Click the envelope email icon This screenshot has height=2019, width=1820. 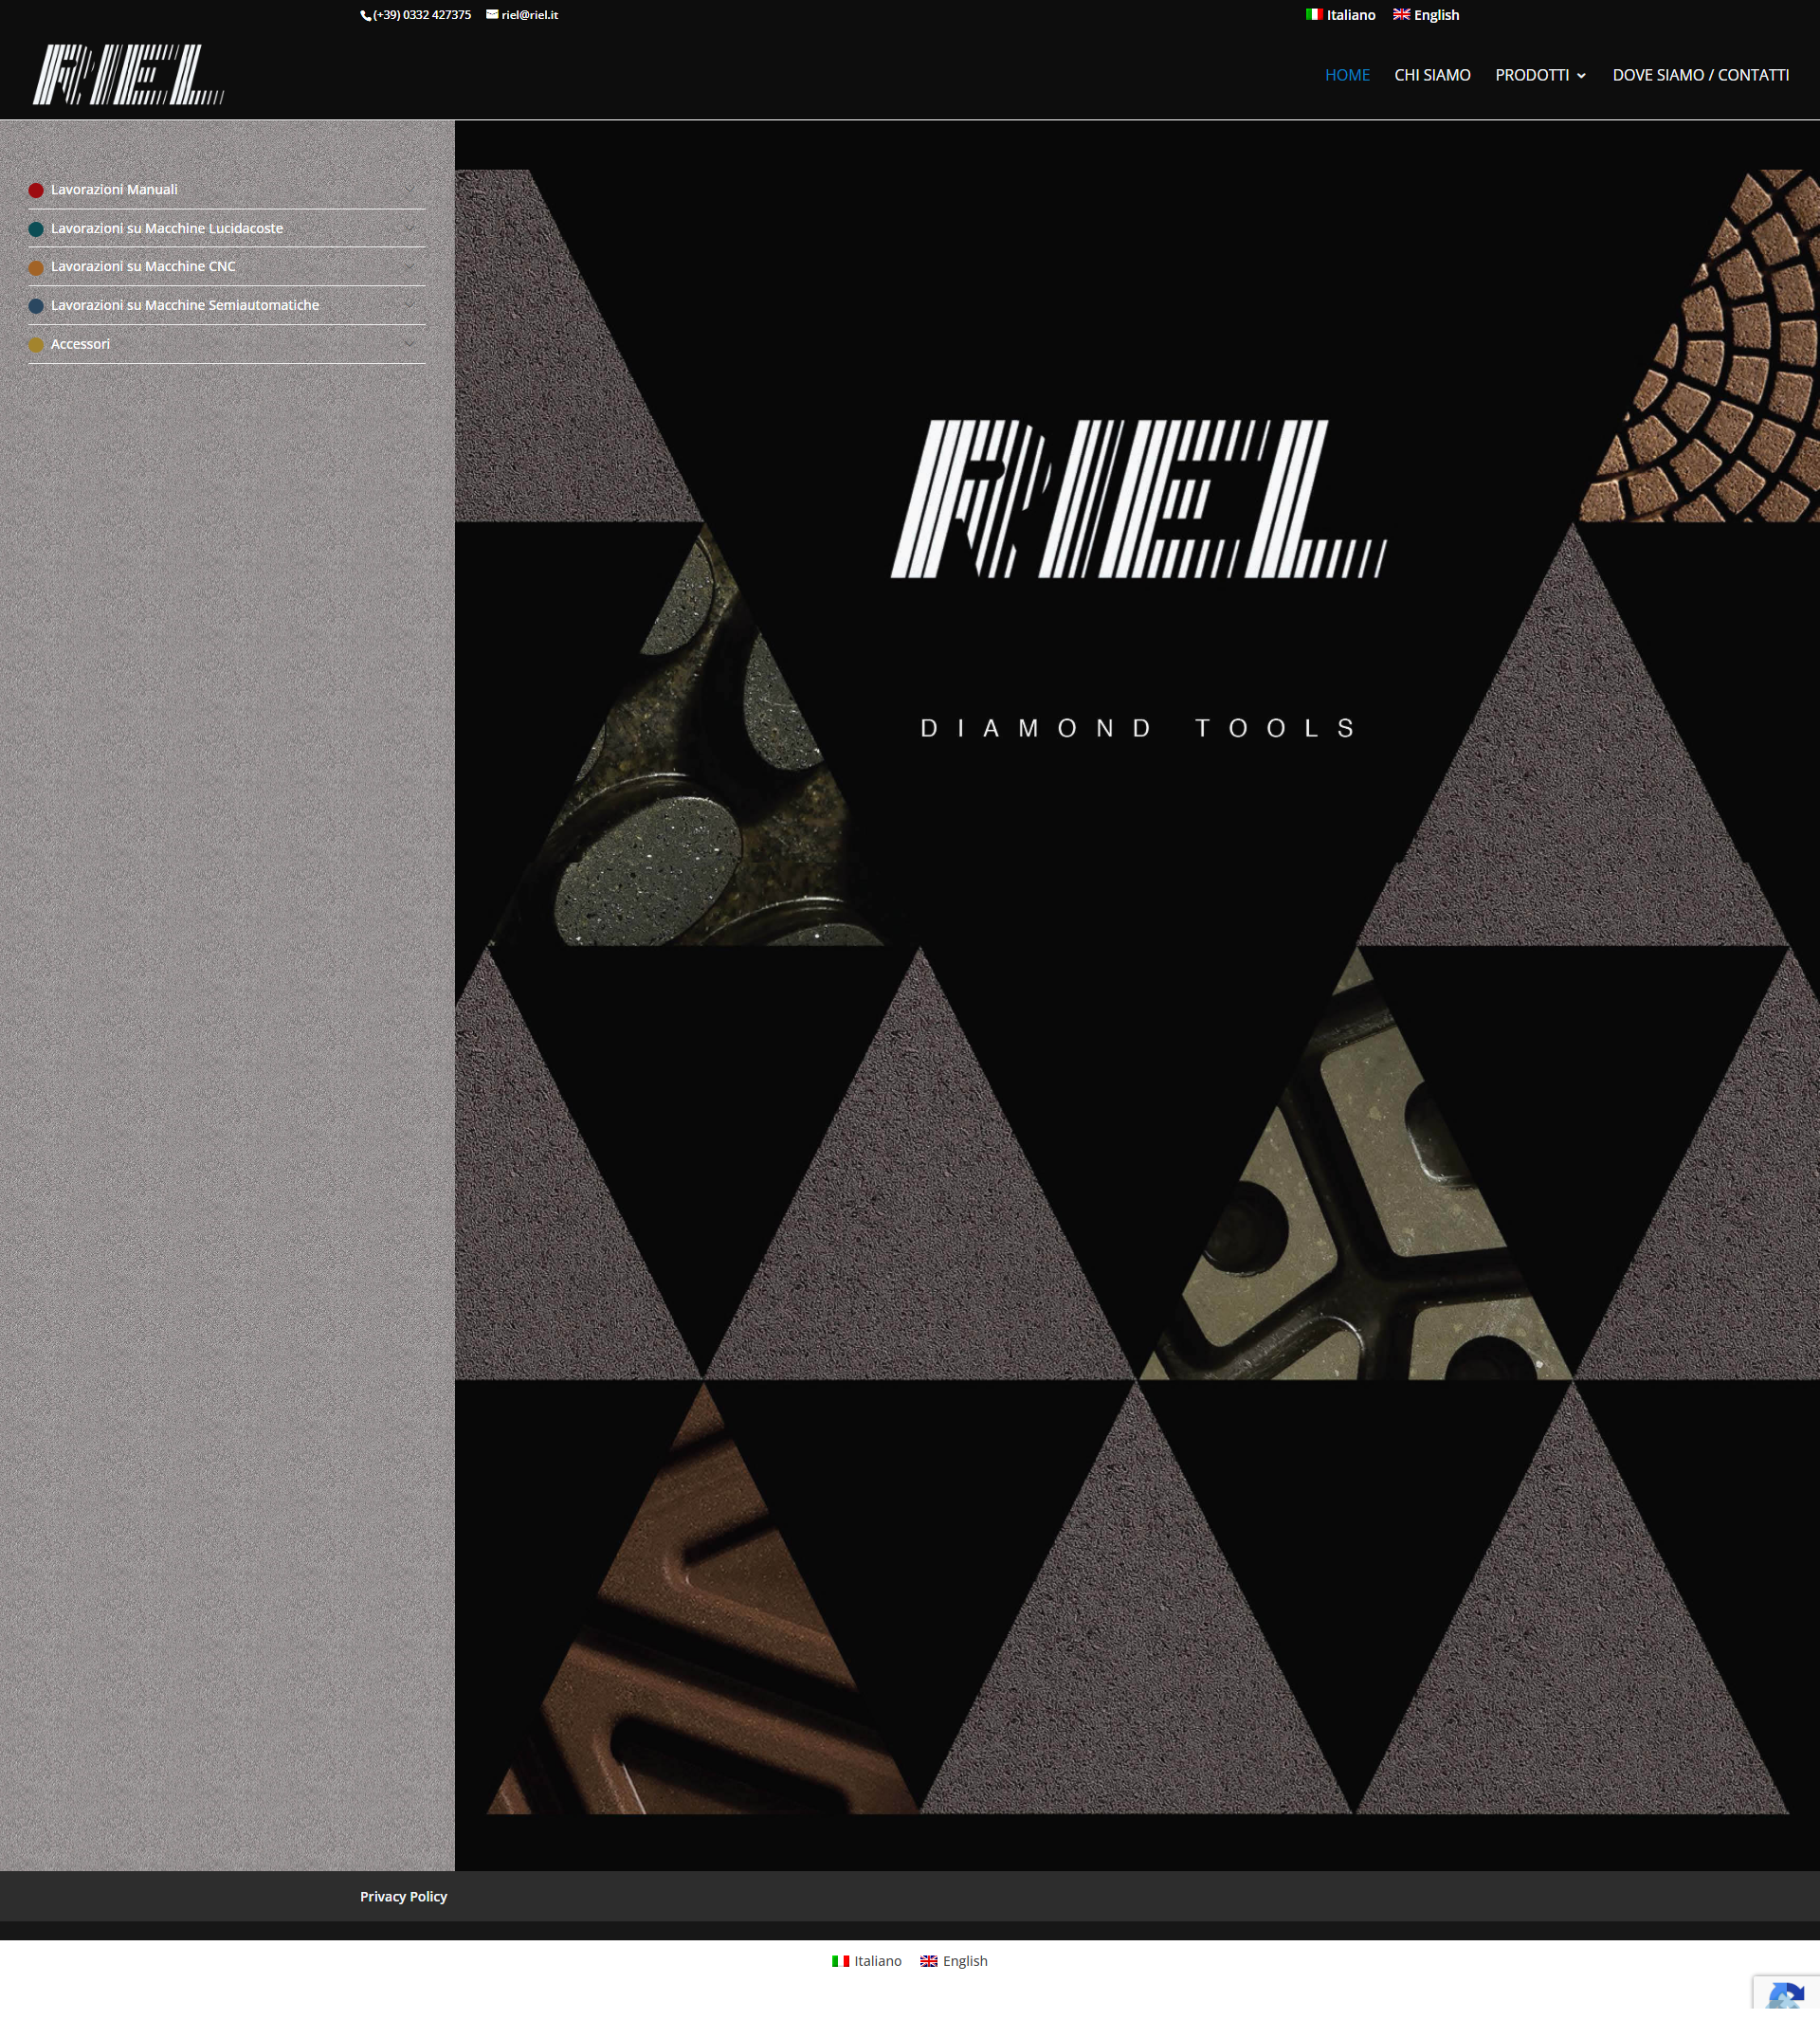pyautogui.click(x=492, y=14)
